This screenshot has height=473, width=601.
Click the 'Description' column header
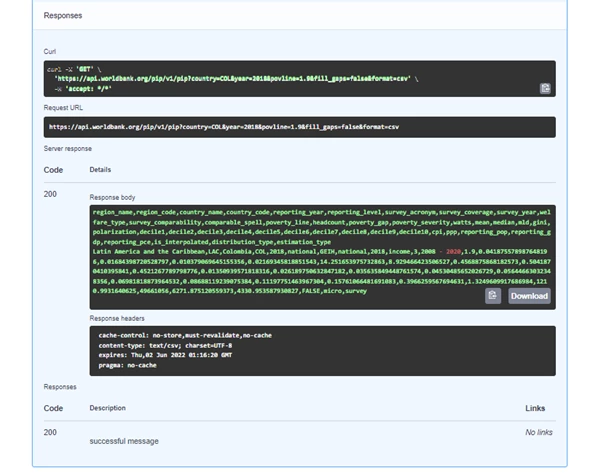pyautogui.click(x=107, y=408)
